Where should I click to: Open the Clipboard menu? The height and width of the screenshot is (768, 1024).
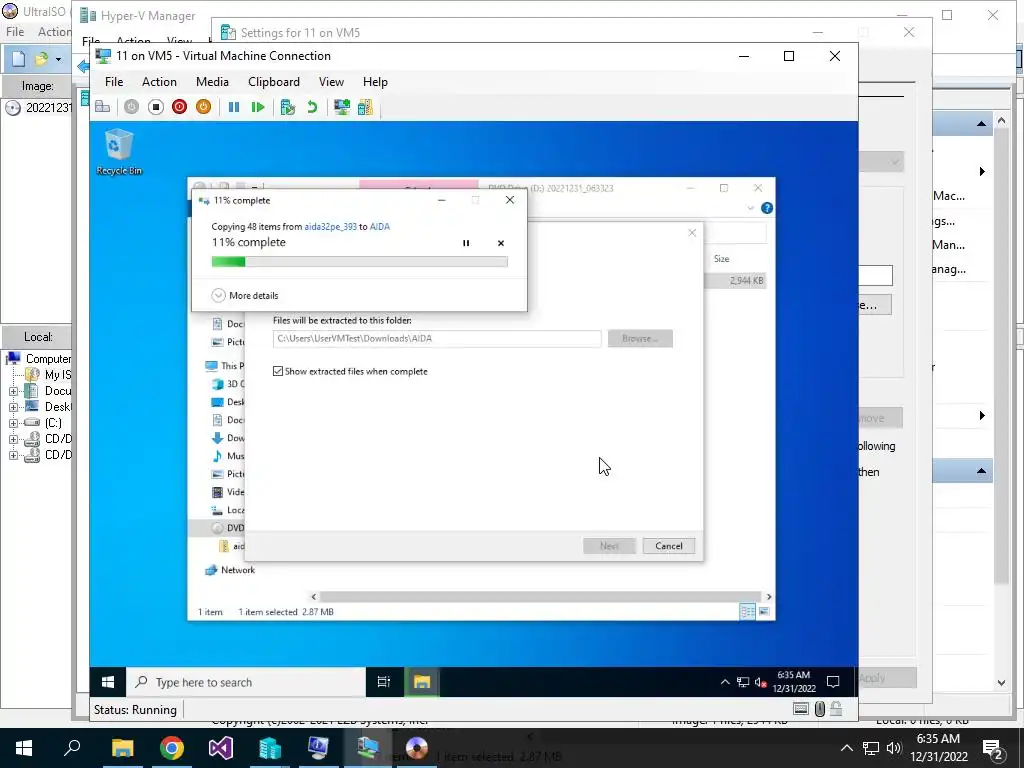pos(274,82)
